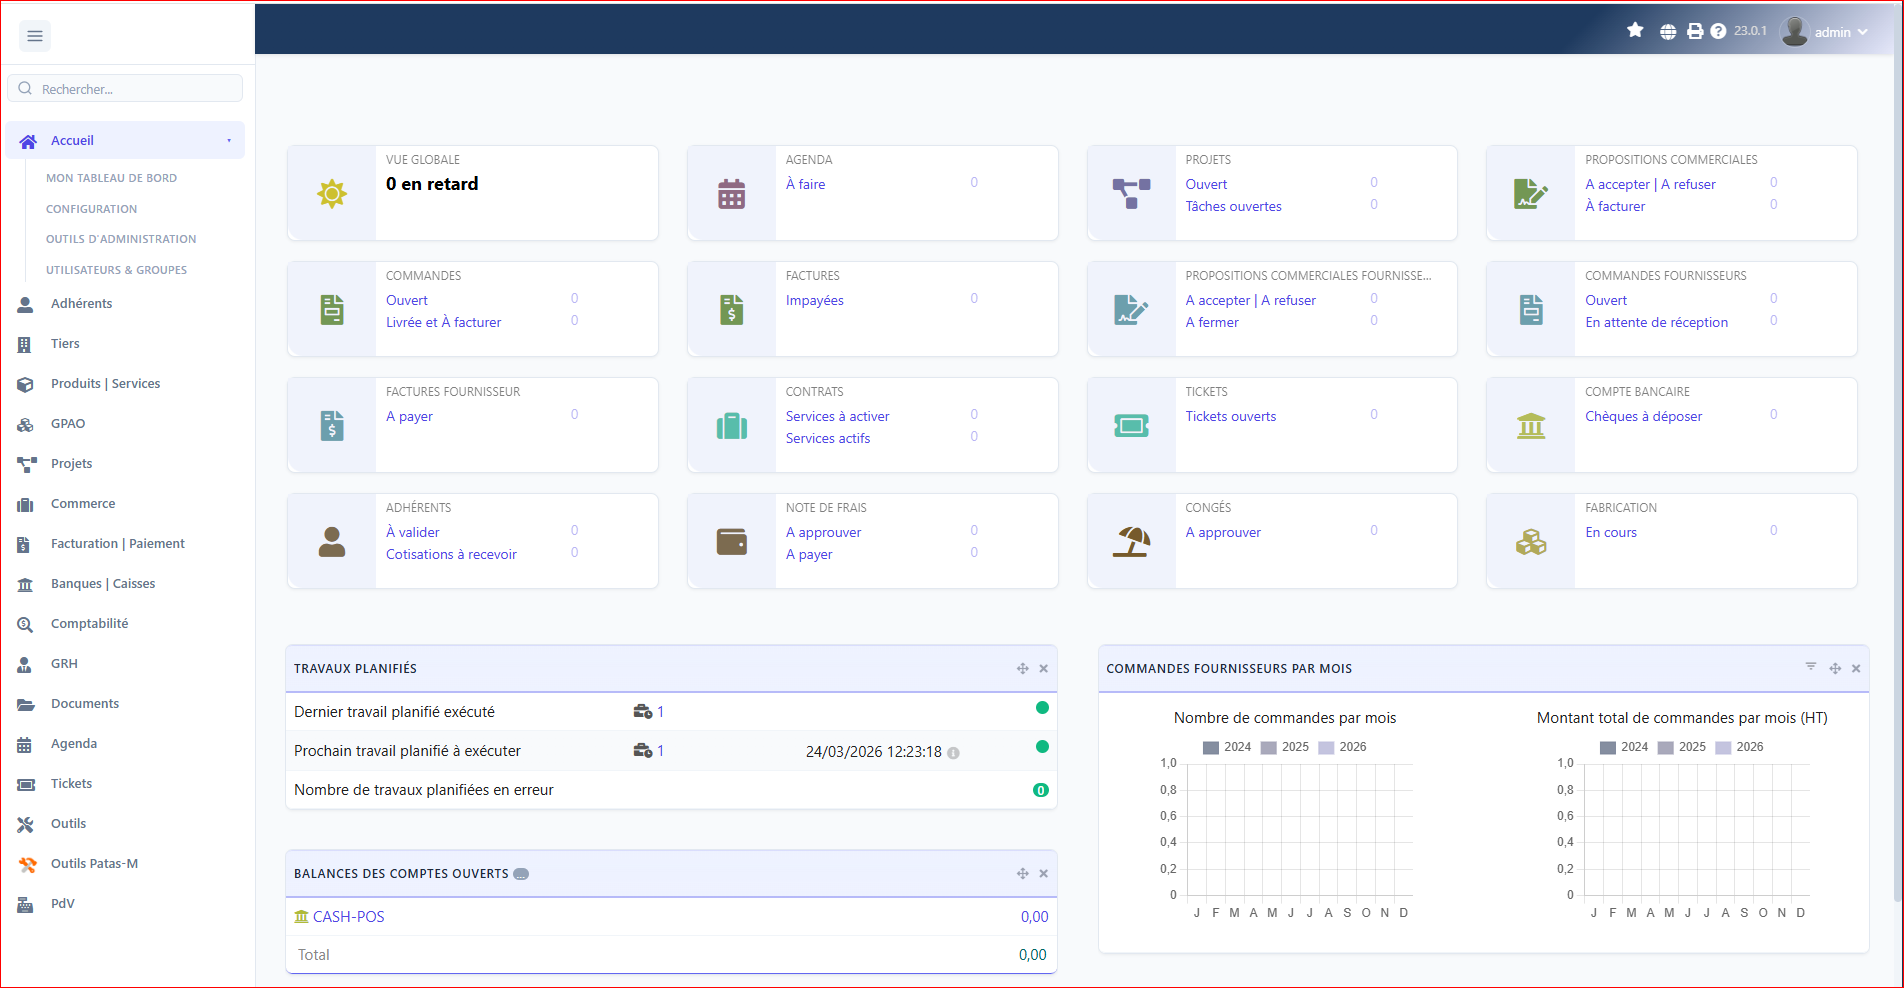The height and width of the screenshot is (988, 1904).
Task: Click the Rechercher search field
Action: coord(136,89)
